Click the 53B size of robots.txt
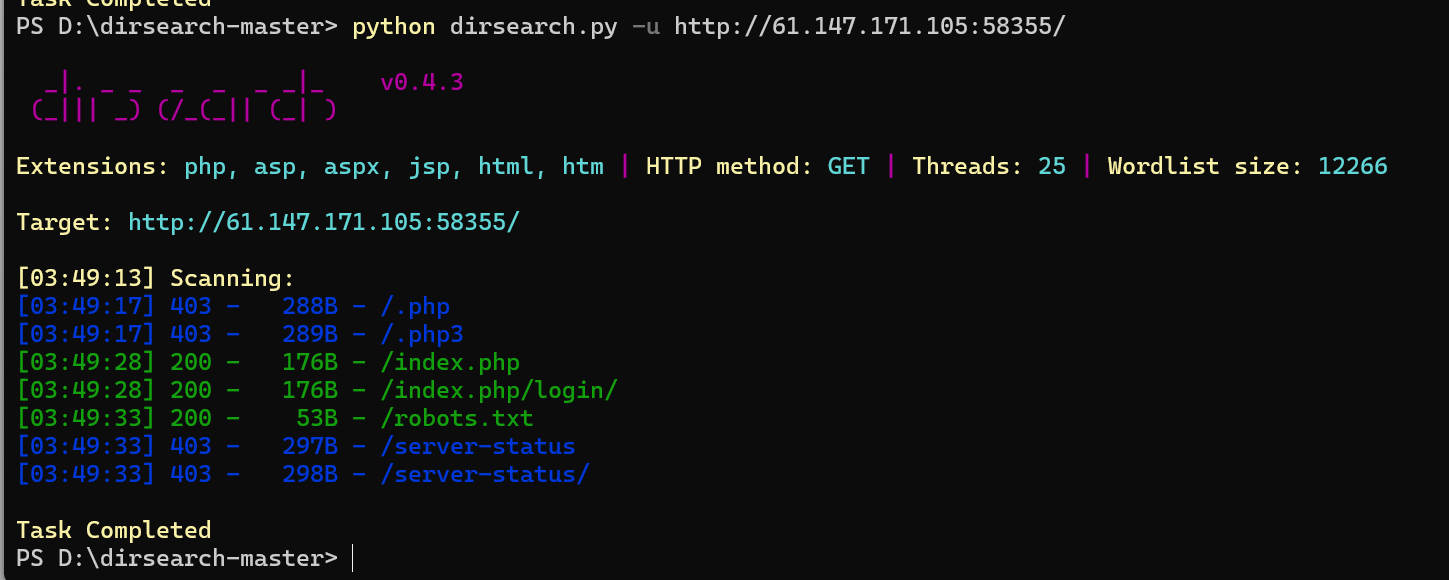This screenshot has height=580, width=1449. 317,418
